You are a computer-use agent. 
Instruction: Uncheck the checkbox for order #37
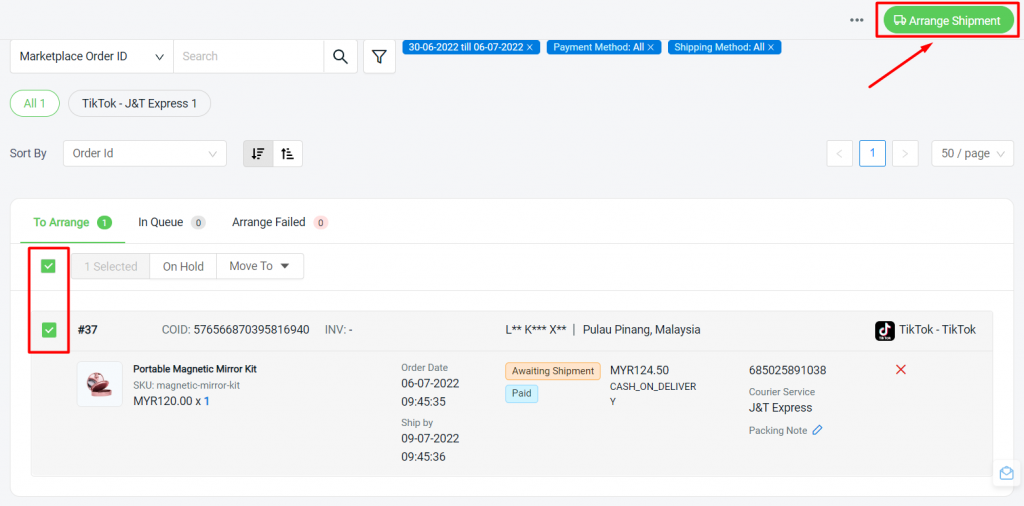[48, 330]
